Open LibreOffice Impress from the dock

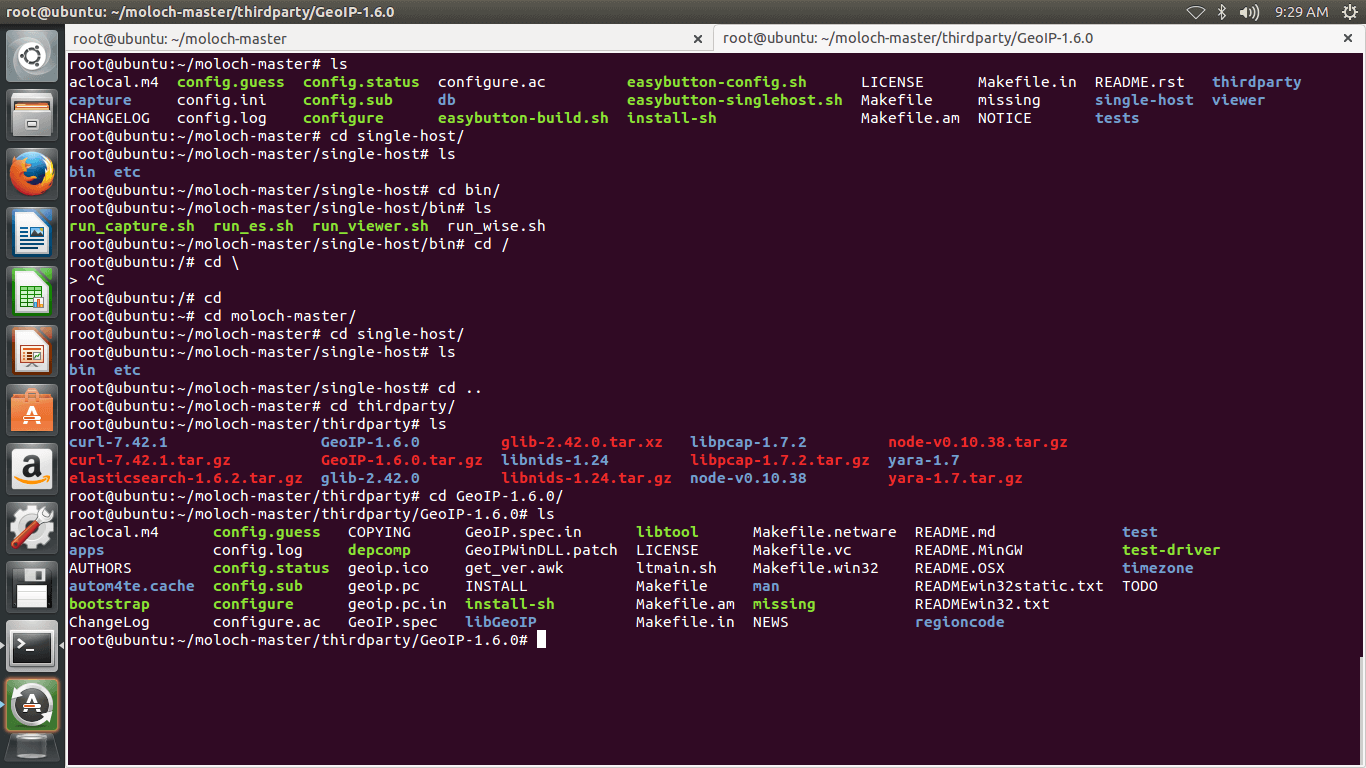[33, 351]
